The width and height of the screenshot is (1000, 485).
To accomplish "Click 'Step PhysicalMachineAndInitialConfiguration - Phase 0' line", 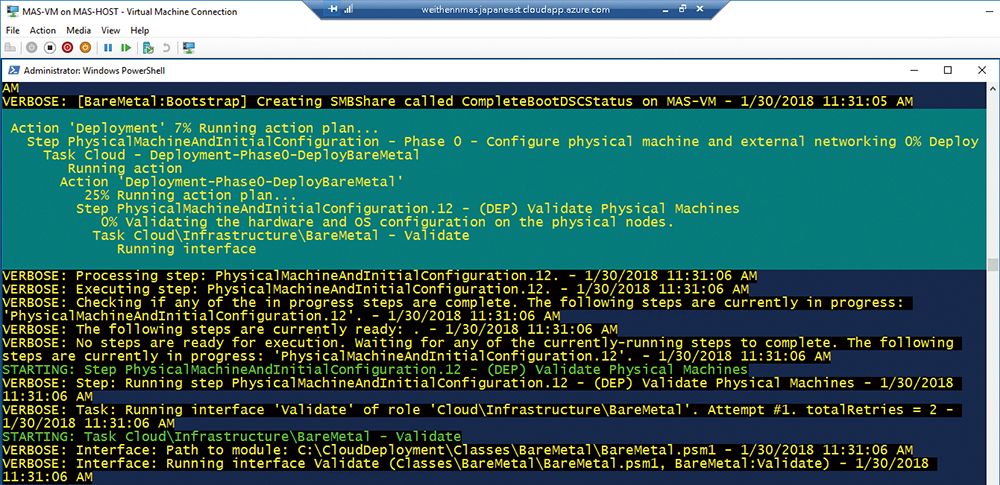I will [503, 142].
